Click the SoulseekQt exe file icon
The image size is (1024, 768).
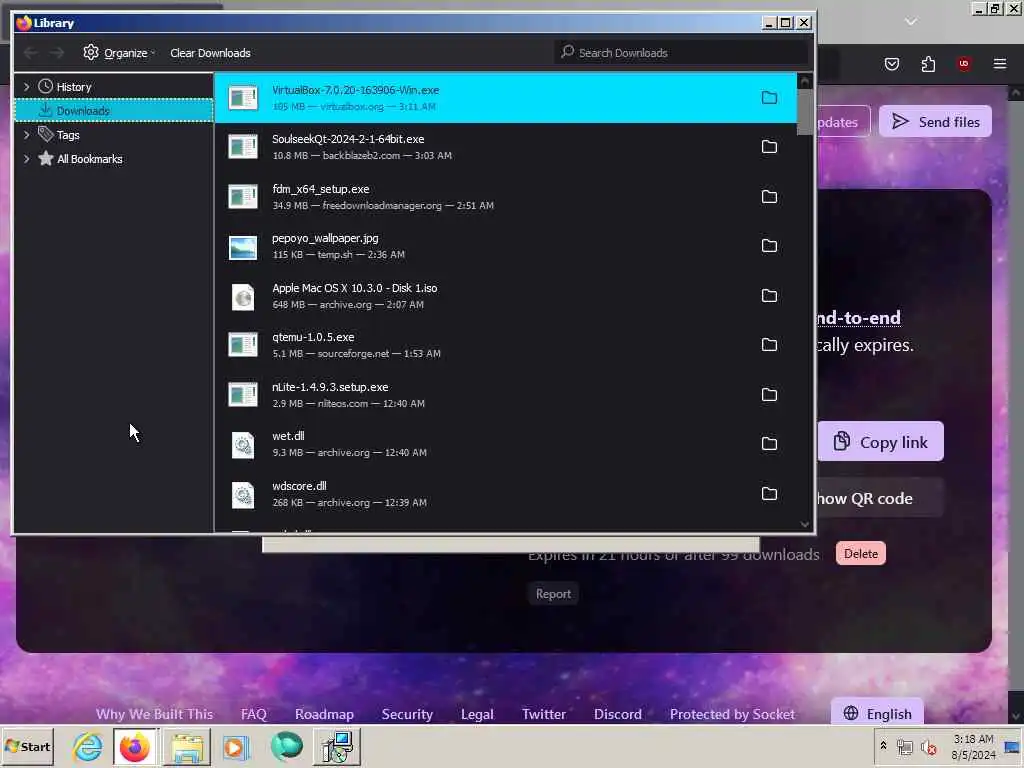243,147
